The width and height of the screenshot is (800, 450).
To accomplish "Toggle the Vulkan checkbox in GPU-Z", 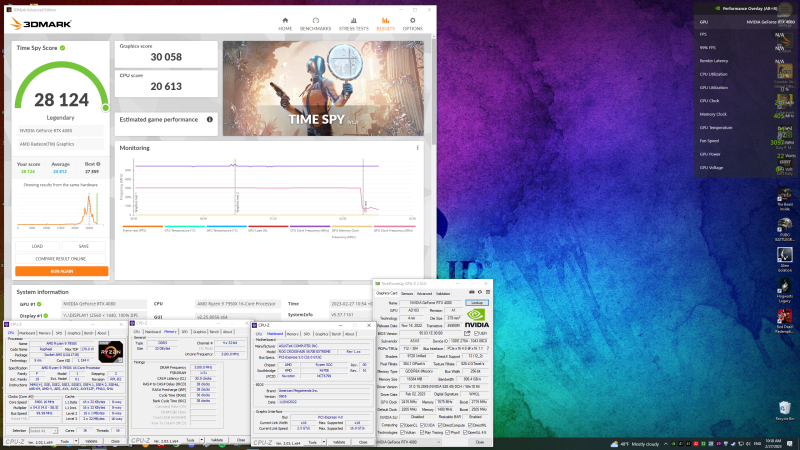I will pos(403,432).
